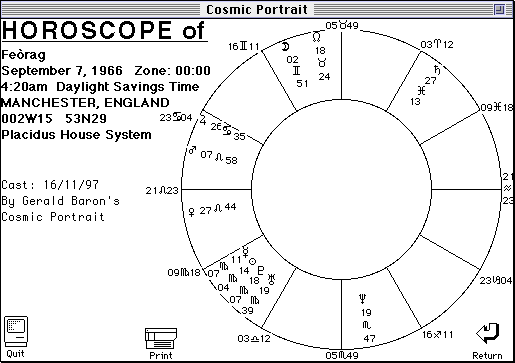Click the HOROSCOPE of heading
Screen dimensions: 515x363
(103, 30)
